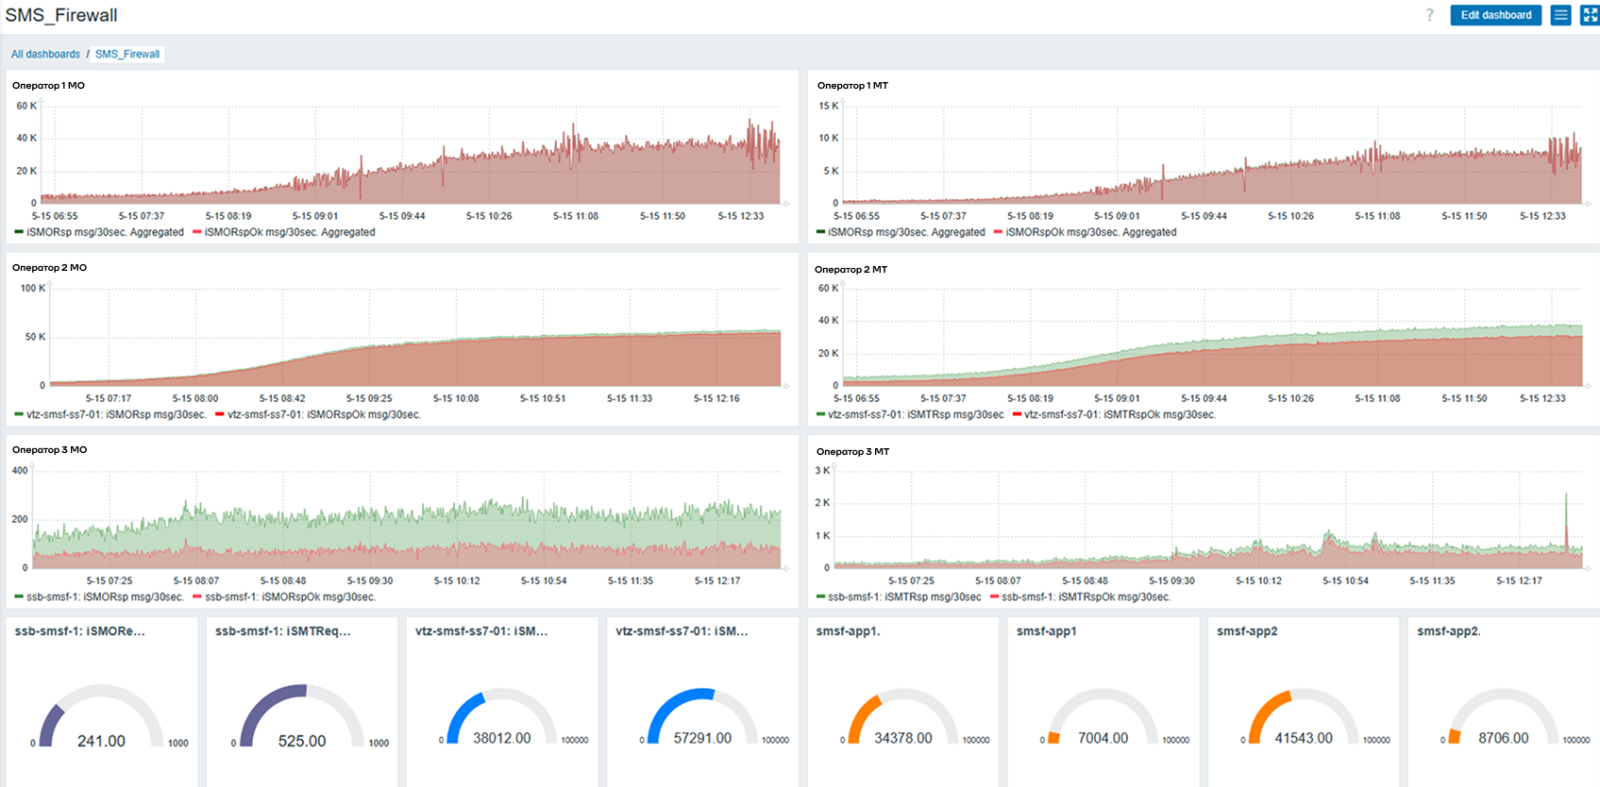Toggle green ssb-smsf-1 iSMTRsp legend in Оператор 3 MT
This screenshot has height=787, width=1600.
[x=899, y=597]
